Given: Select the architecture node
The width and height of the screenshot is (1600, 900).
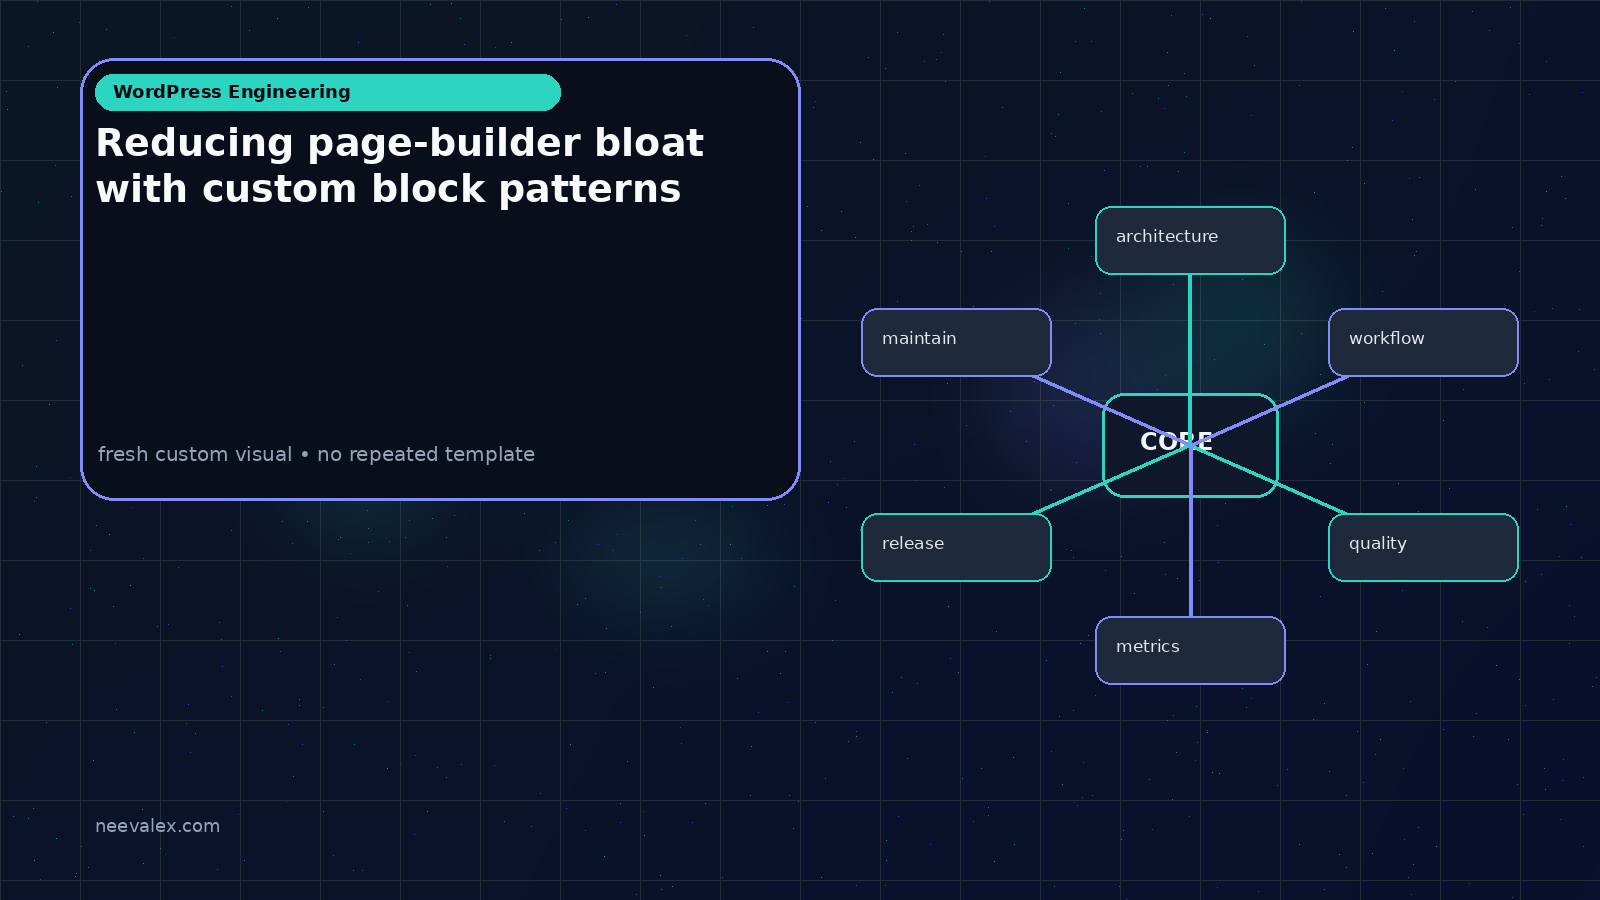Looking at the screenshot, I should (x=1190, y=240).
